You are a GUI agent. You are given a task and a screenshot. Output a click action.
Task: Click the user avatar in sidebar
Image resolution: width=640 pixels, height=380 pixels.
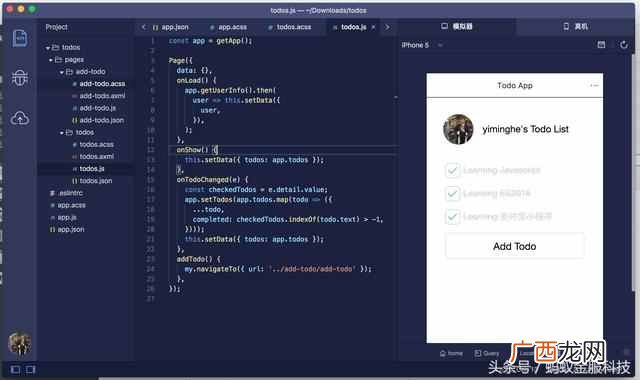[19, 344]
